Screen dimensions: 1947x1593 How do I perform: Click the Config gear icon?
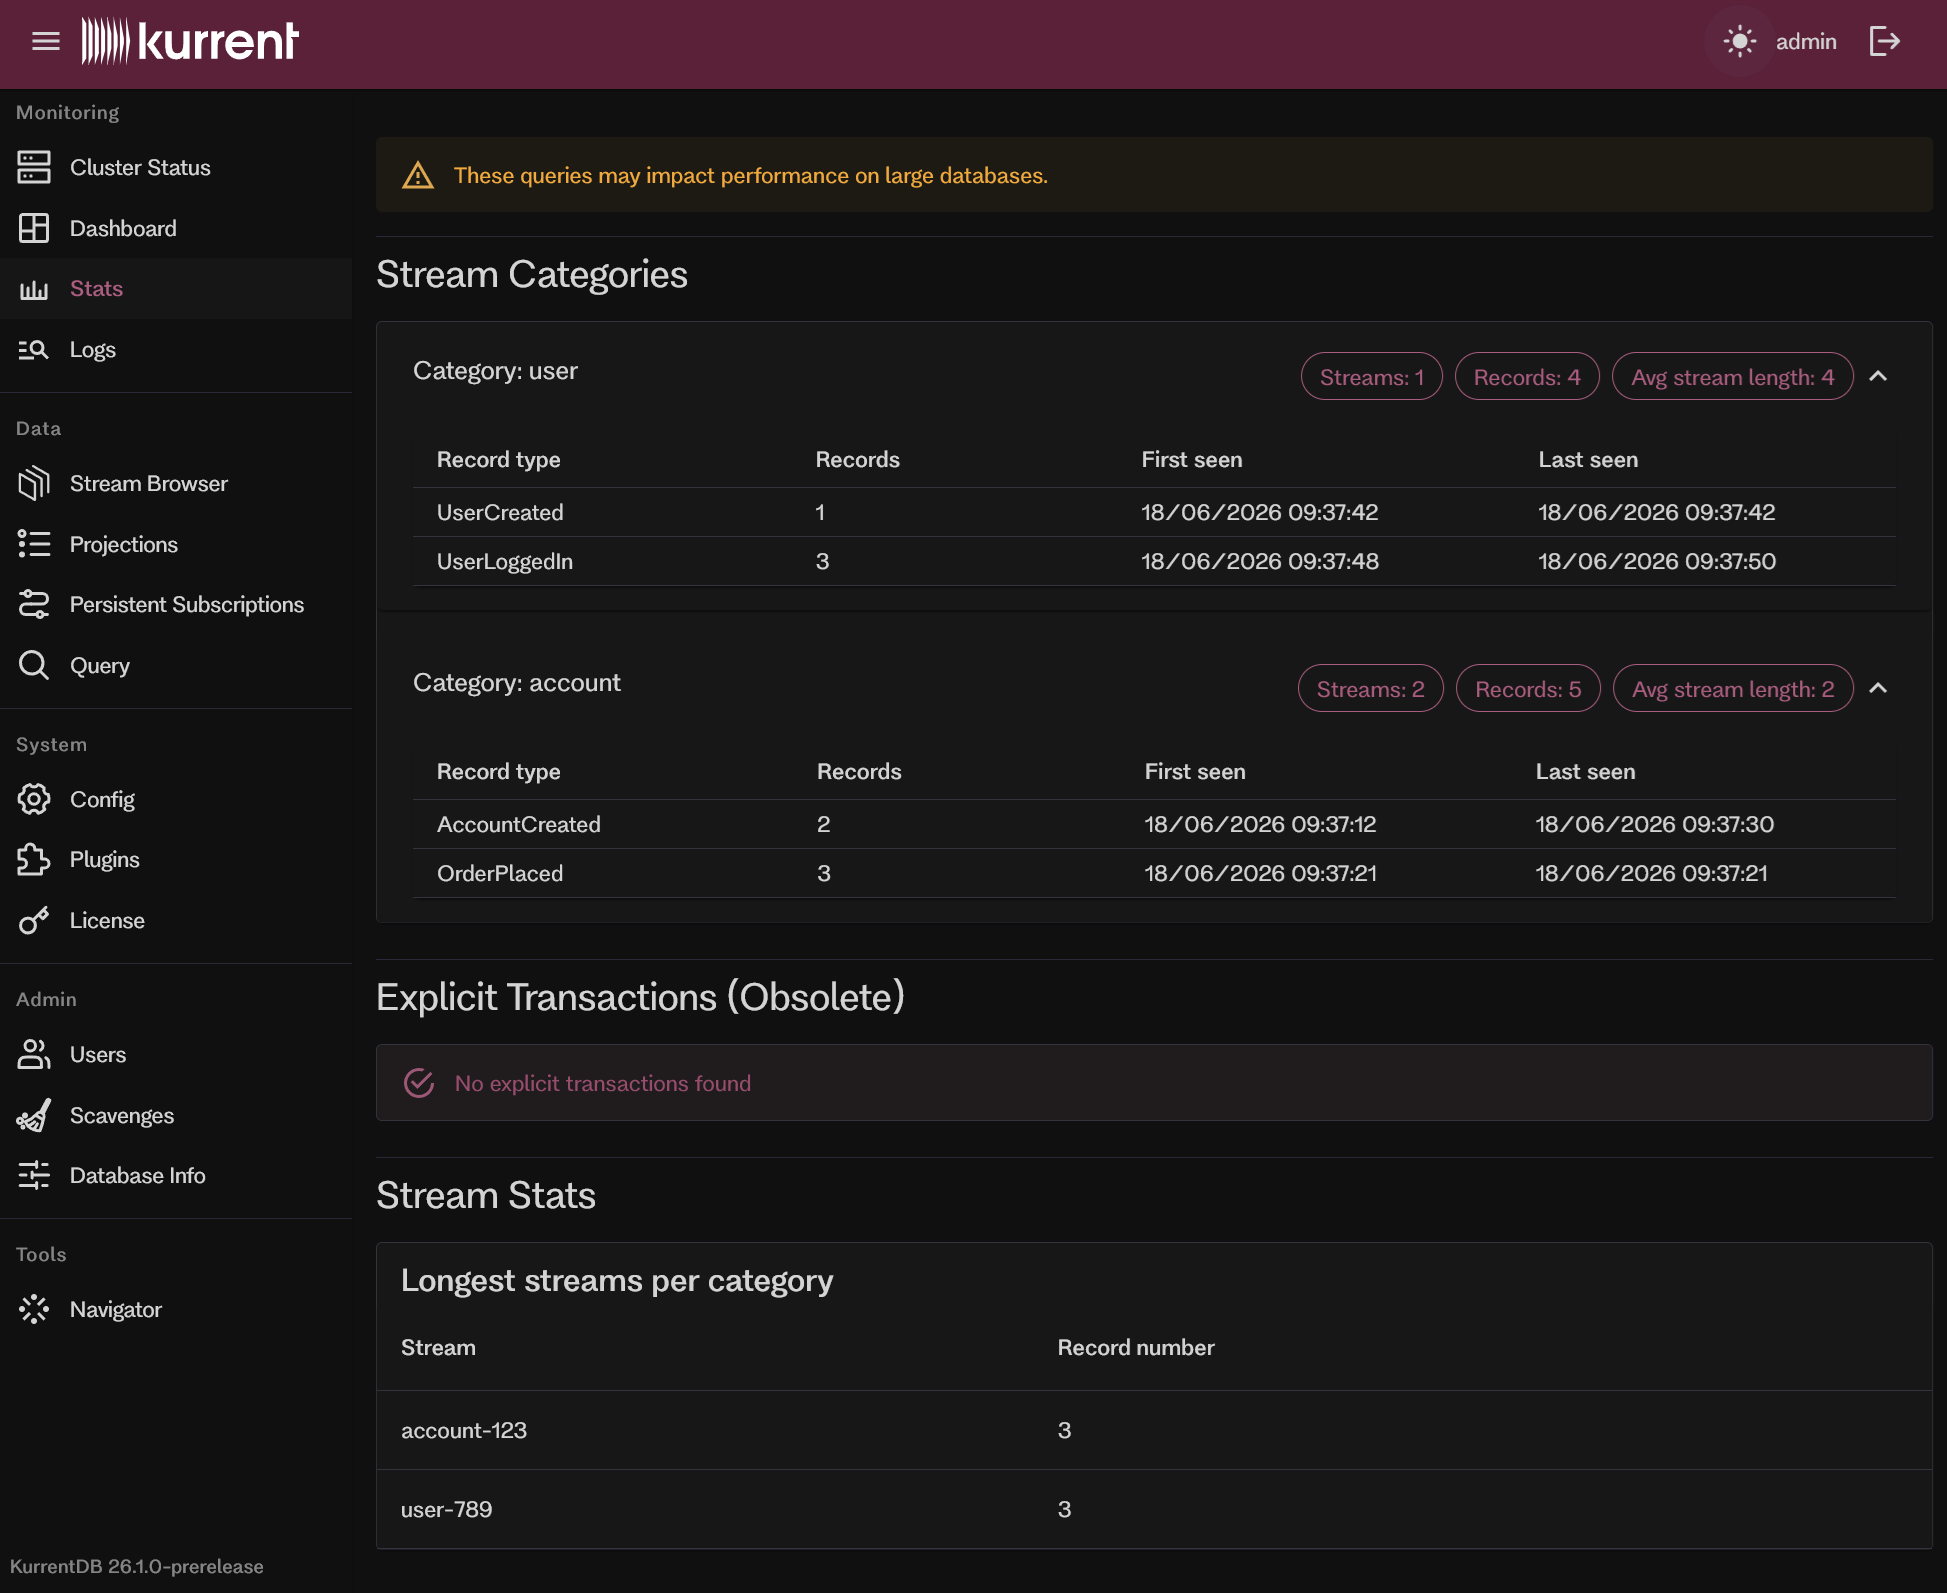(34, 799)
